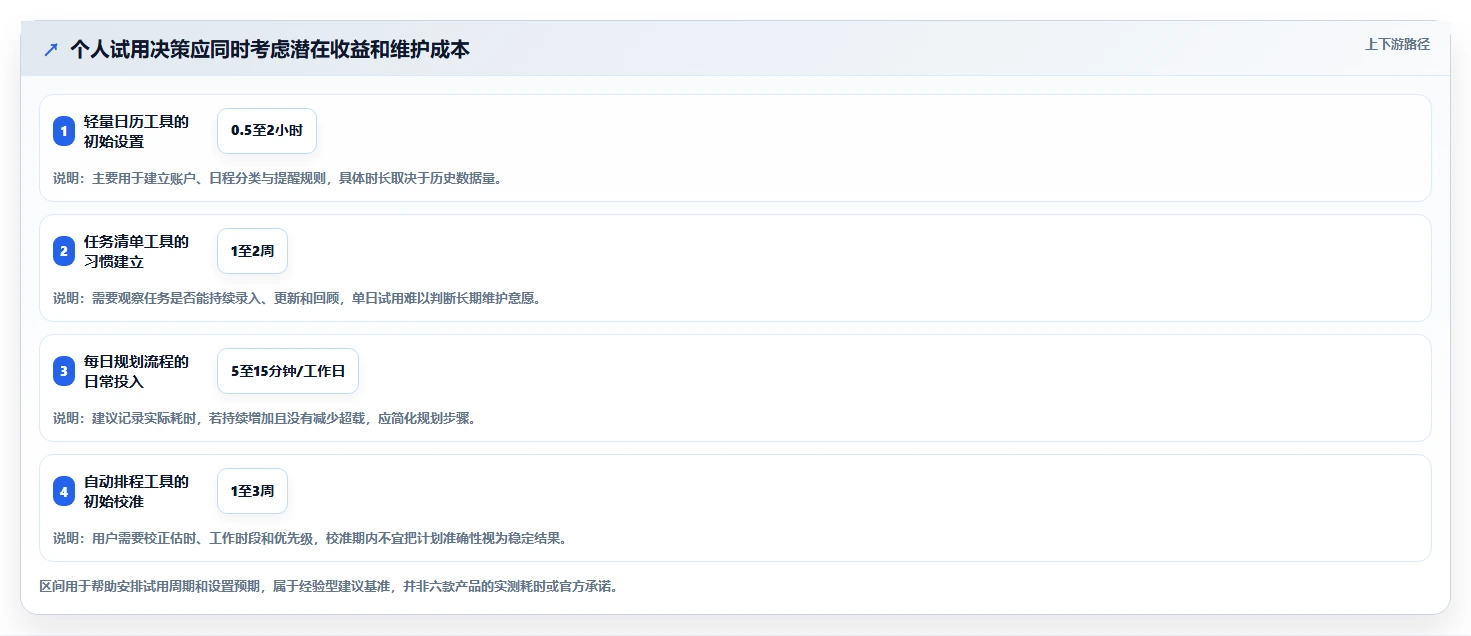Click the note about 任务是否能持续录入

point(297,298)
